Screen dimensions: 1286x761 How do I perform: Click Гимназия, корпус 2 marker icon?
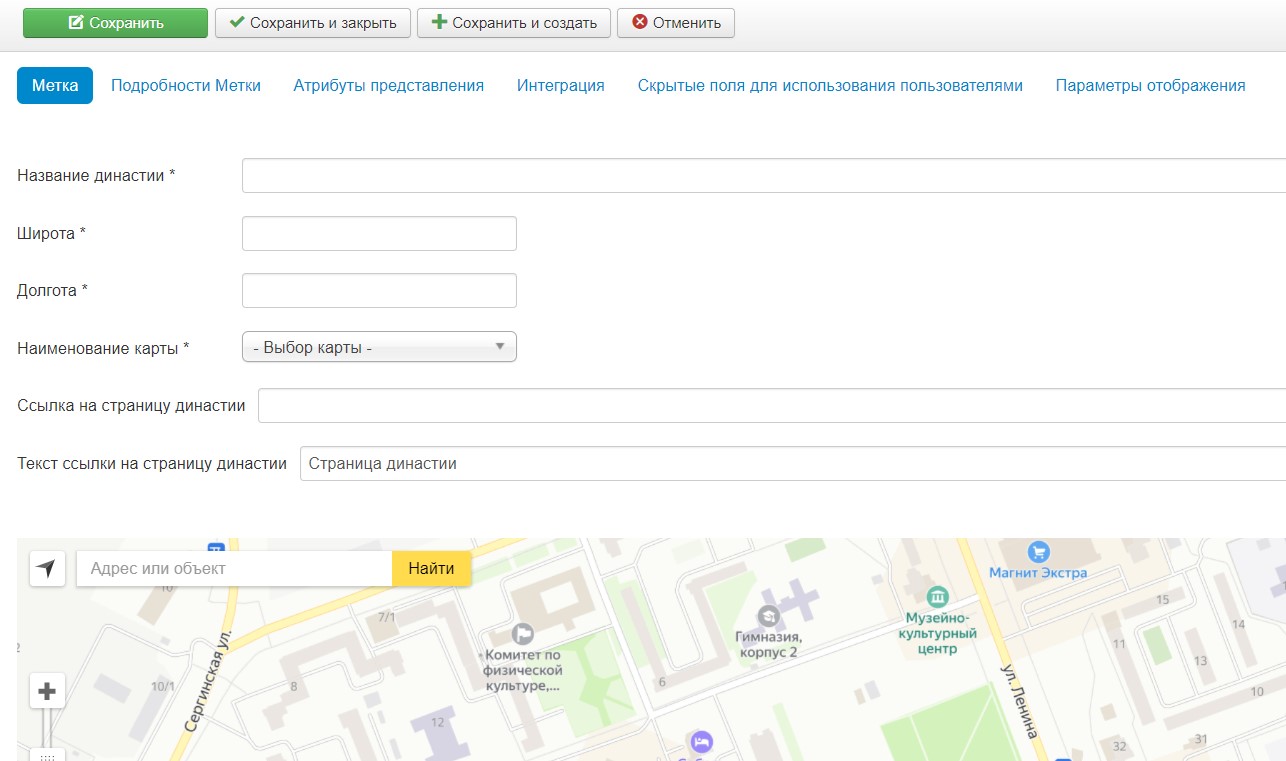pyautogui.click(x=768, y=615)
